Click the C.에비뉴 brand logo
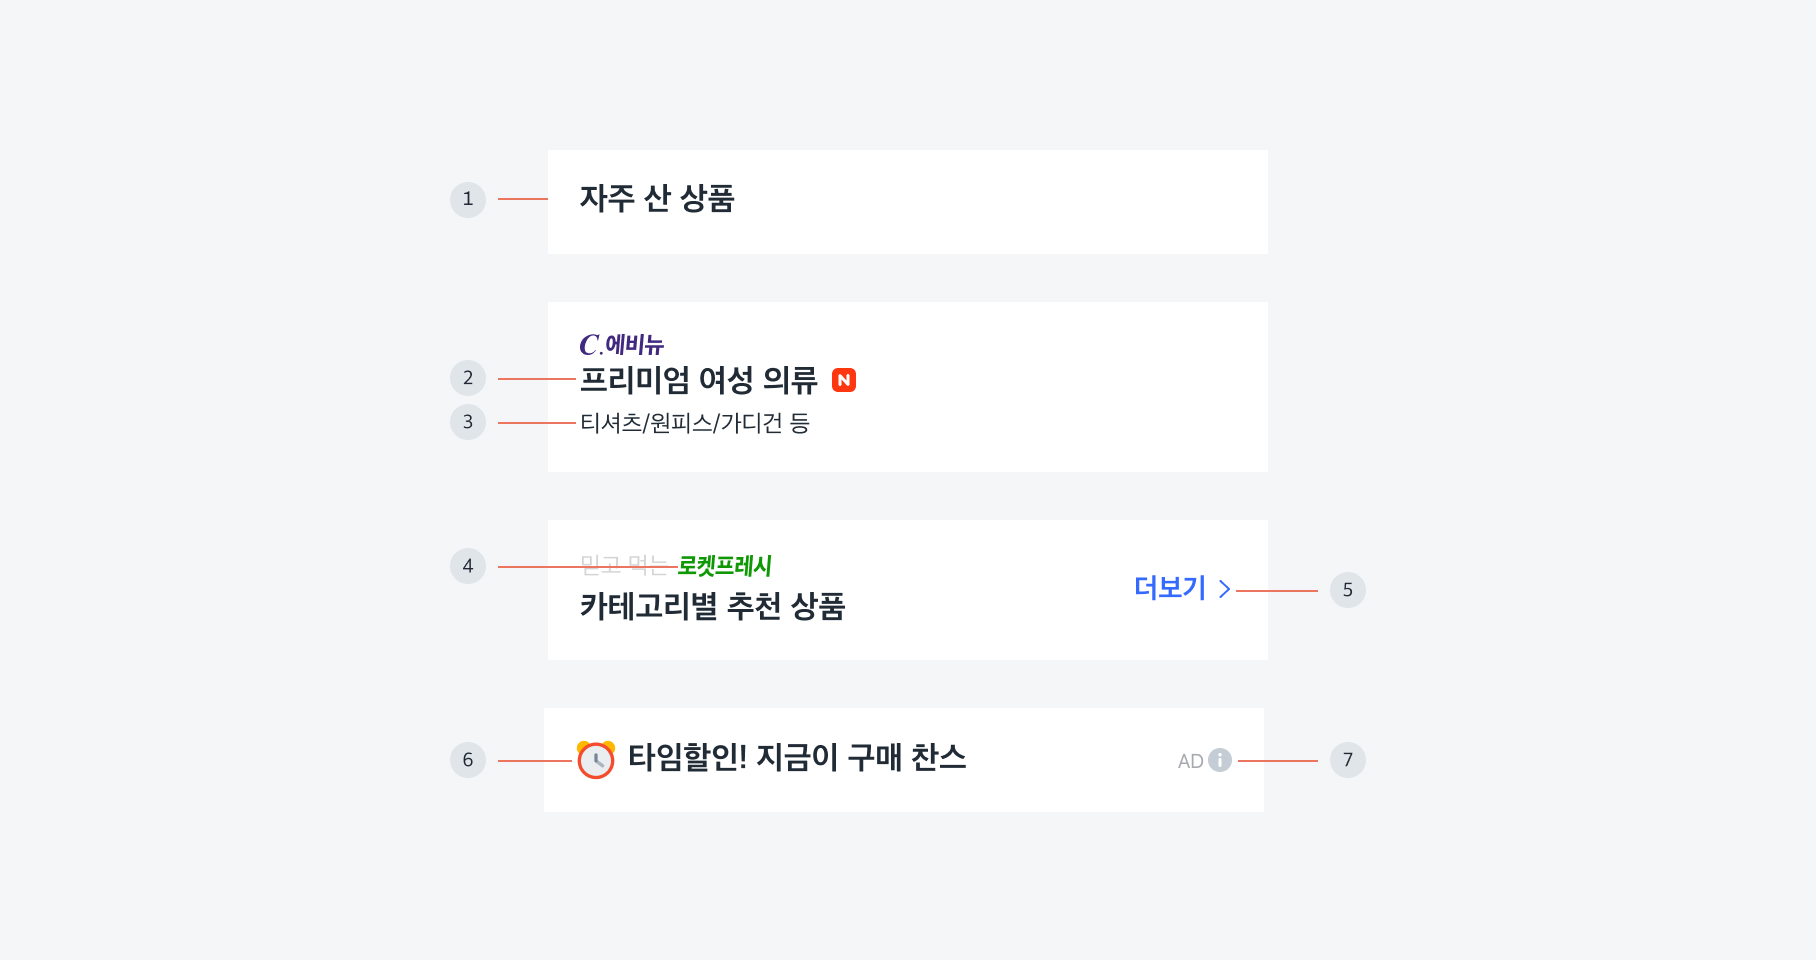This screenshot has width=1816, height=960. [621, 345]
